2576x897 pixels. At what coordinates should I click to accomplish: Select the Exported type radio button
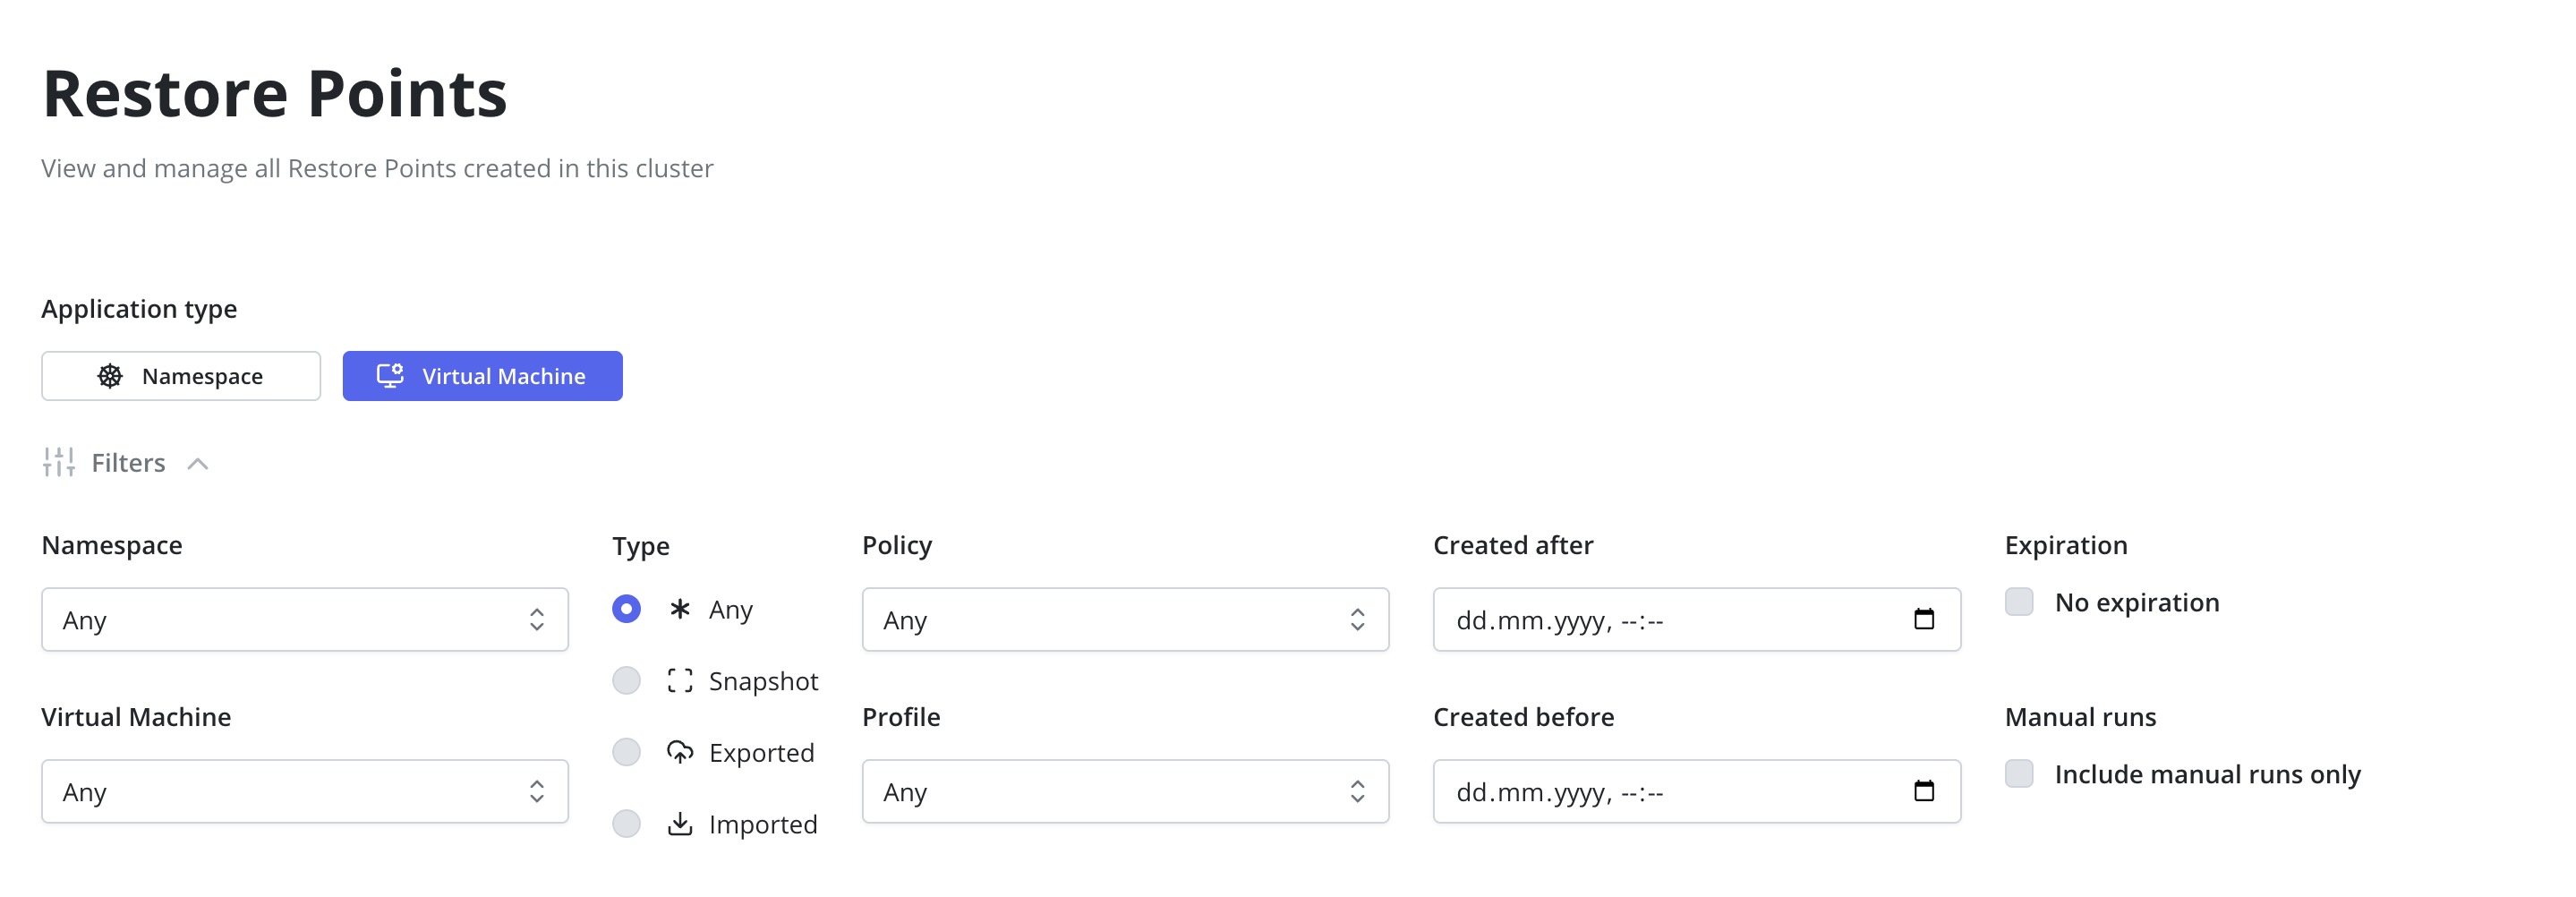click(626, 752)
